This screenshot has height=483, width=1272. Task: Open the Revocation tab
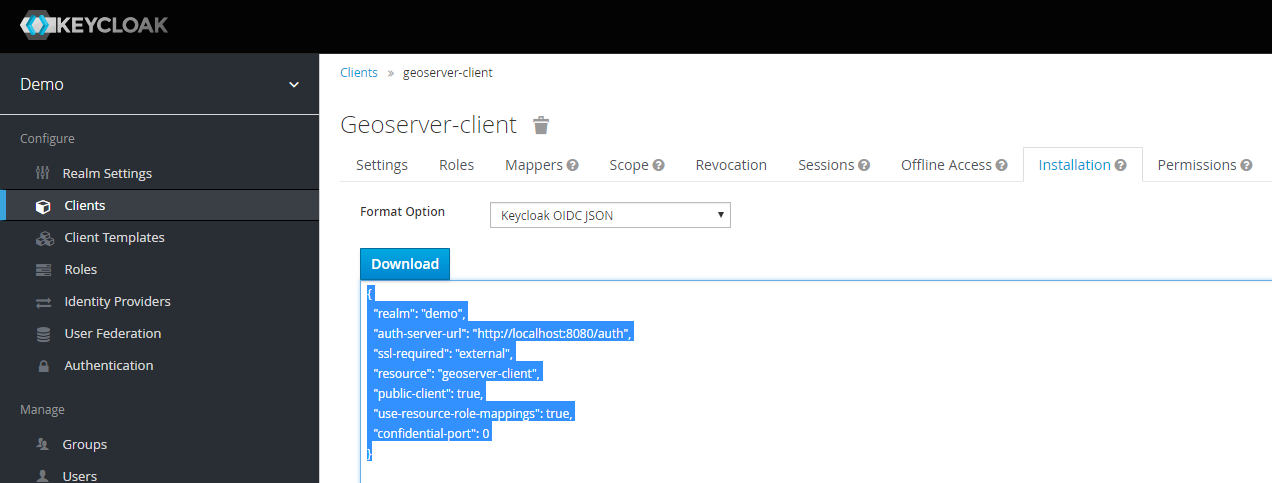click(x=731, y=165)
